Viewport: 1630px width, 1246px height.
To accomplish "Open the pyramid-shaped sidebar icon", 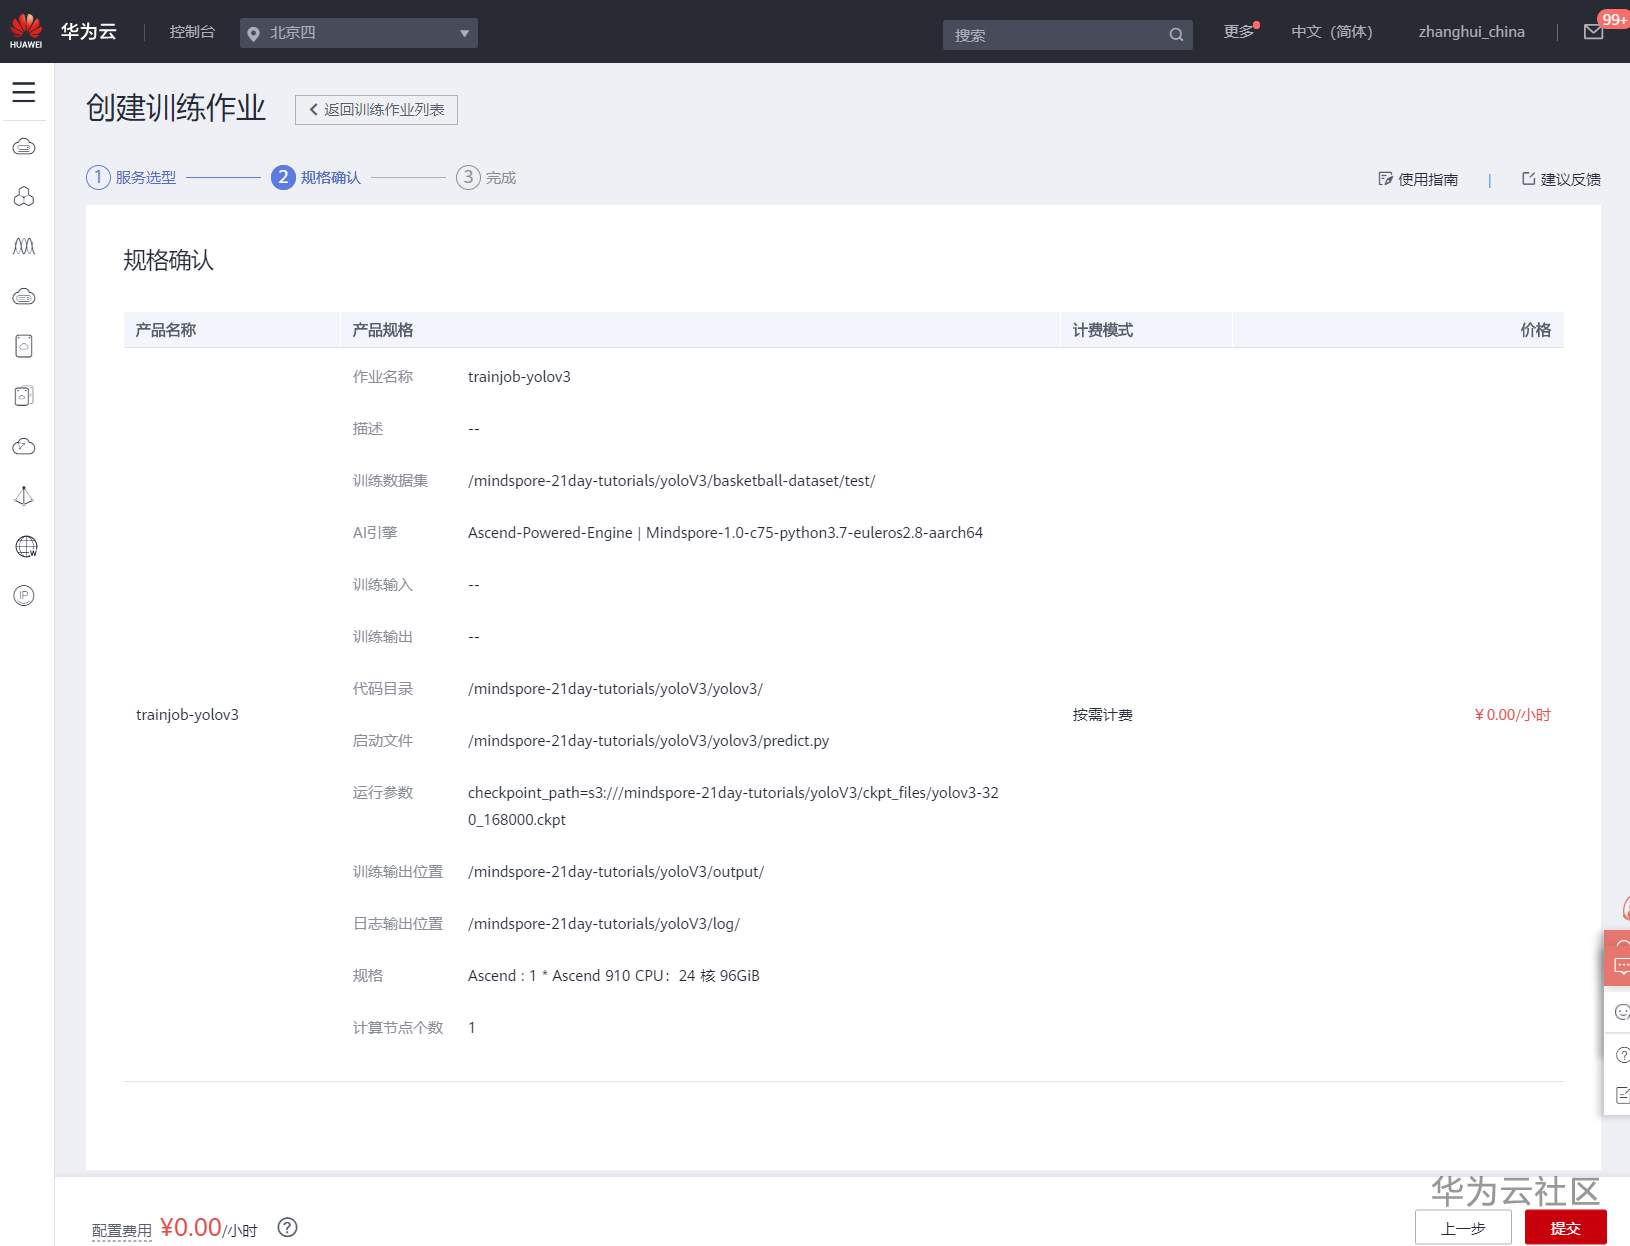I will click(x=24, y=496).
